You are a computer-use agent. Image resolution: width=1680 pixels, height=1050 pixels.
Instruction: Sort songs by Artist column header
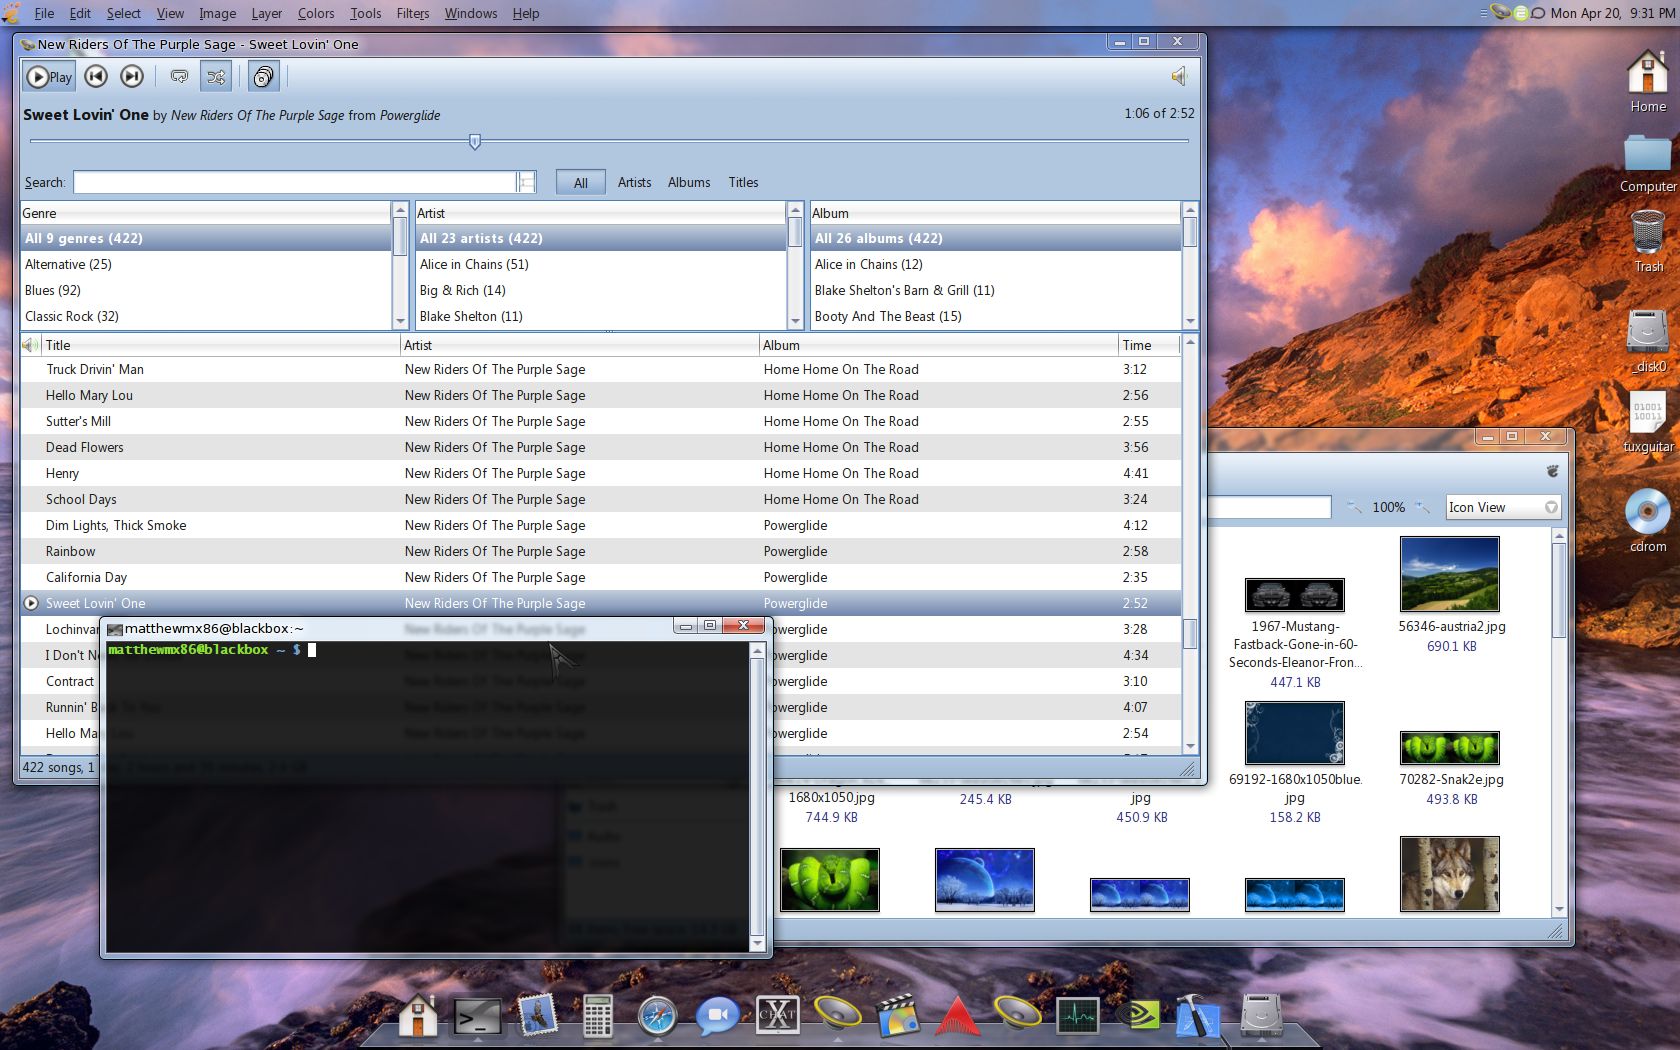(579, 345)
